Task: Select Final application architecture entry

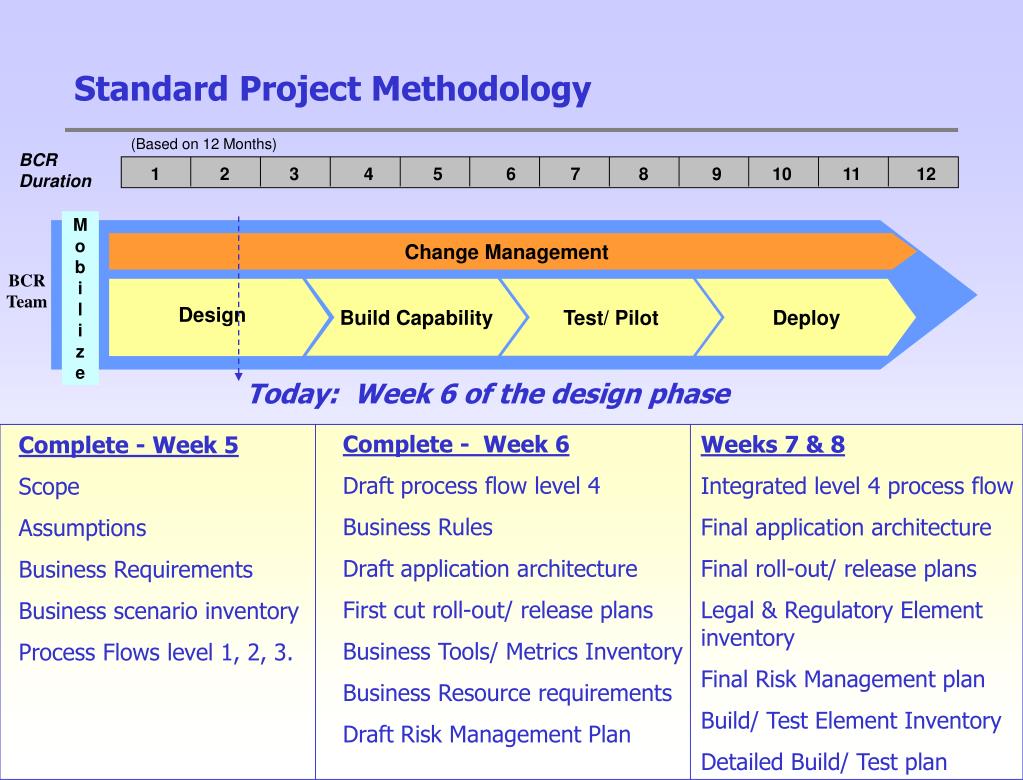Action: (846, 527)
